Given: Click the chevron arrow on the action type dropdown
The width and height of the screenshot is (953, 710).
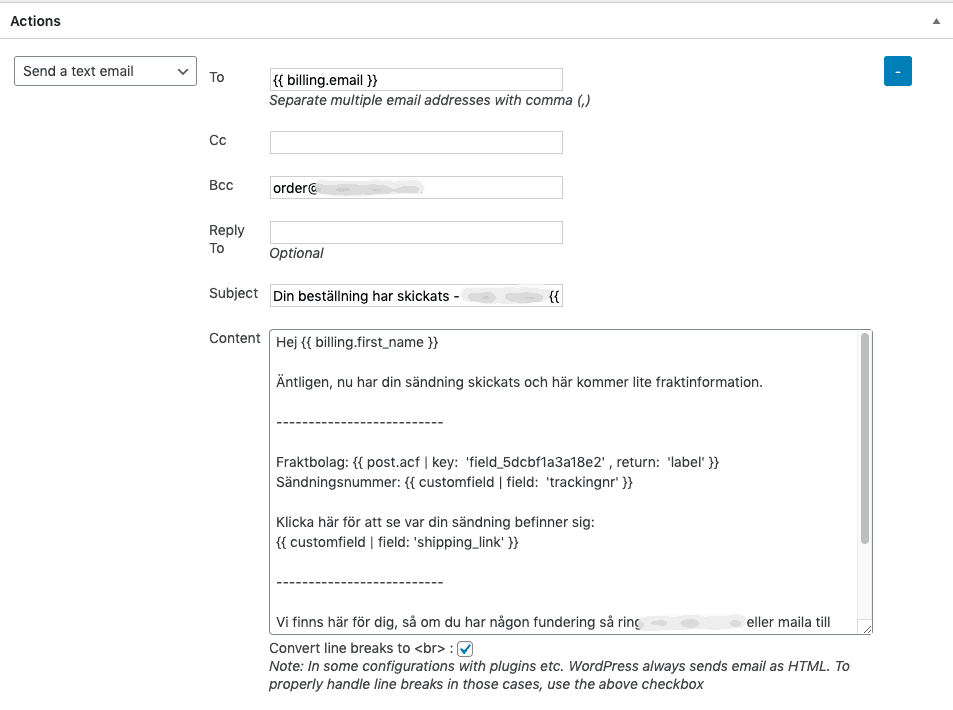Looking at the screenshot, I should click(185, 71).
